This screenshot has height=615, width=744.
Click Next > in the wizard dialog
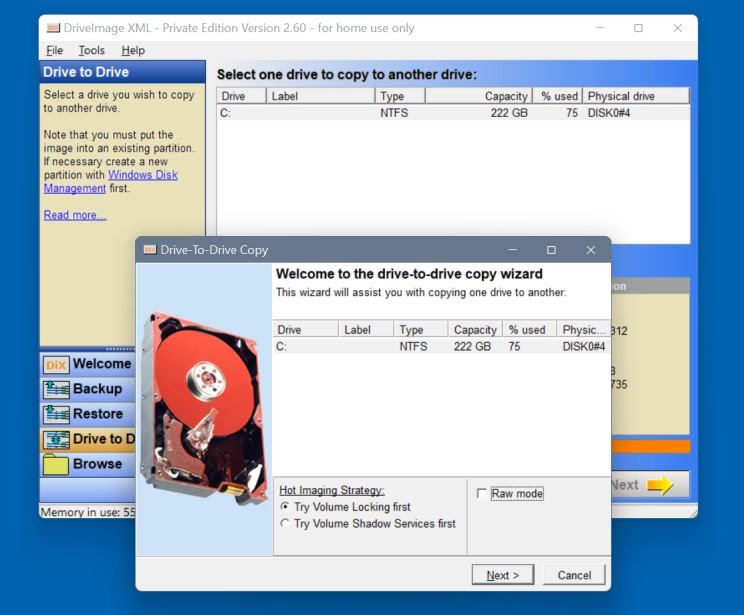[502, 575]
